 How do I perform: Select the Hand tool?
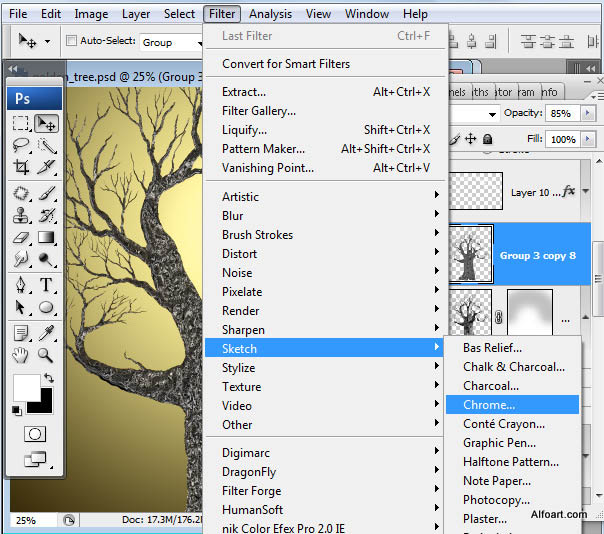click(x=21, y=354)
